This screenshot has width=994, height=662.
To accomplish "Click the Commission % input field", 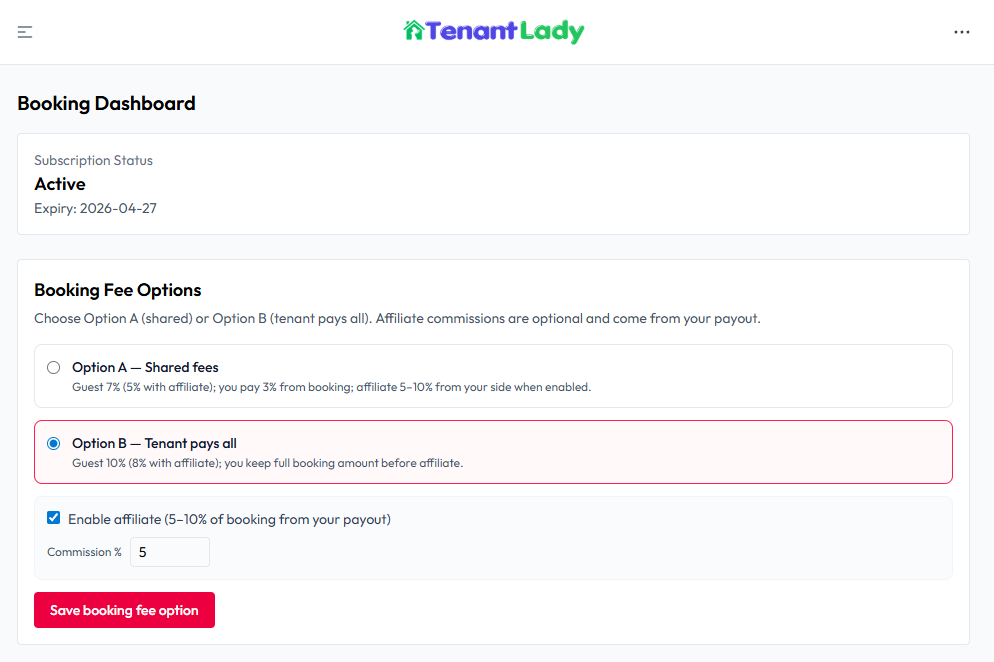I will [169, 552].
